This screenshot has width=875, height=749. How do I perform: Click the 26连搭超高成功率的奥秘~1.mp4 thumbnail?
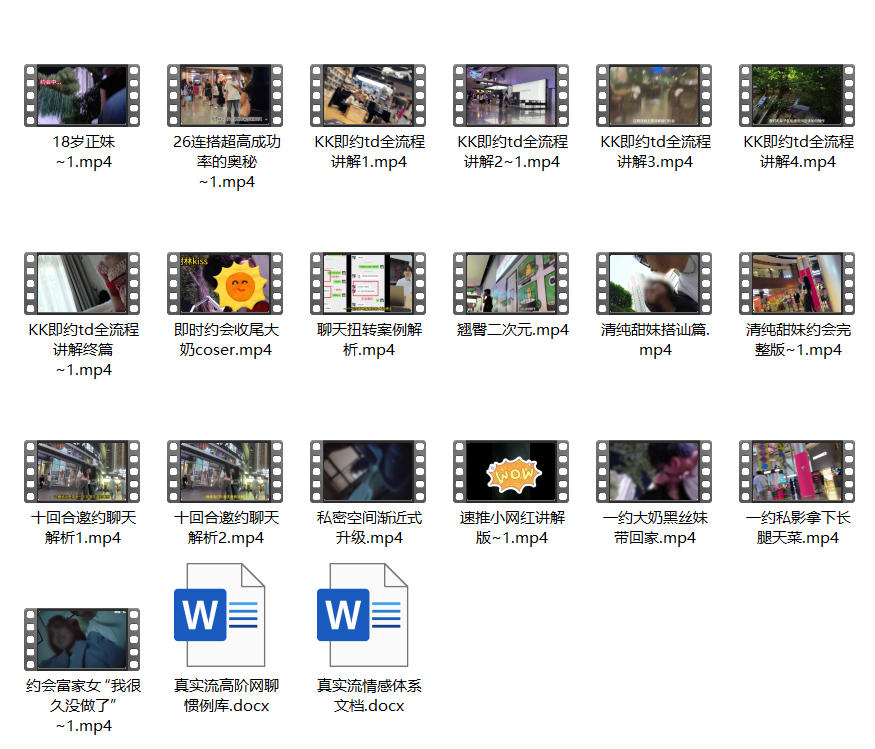(225, 96)
